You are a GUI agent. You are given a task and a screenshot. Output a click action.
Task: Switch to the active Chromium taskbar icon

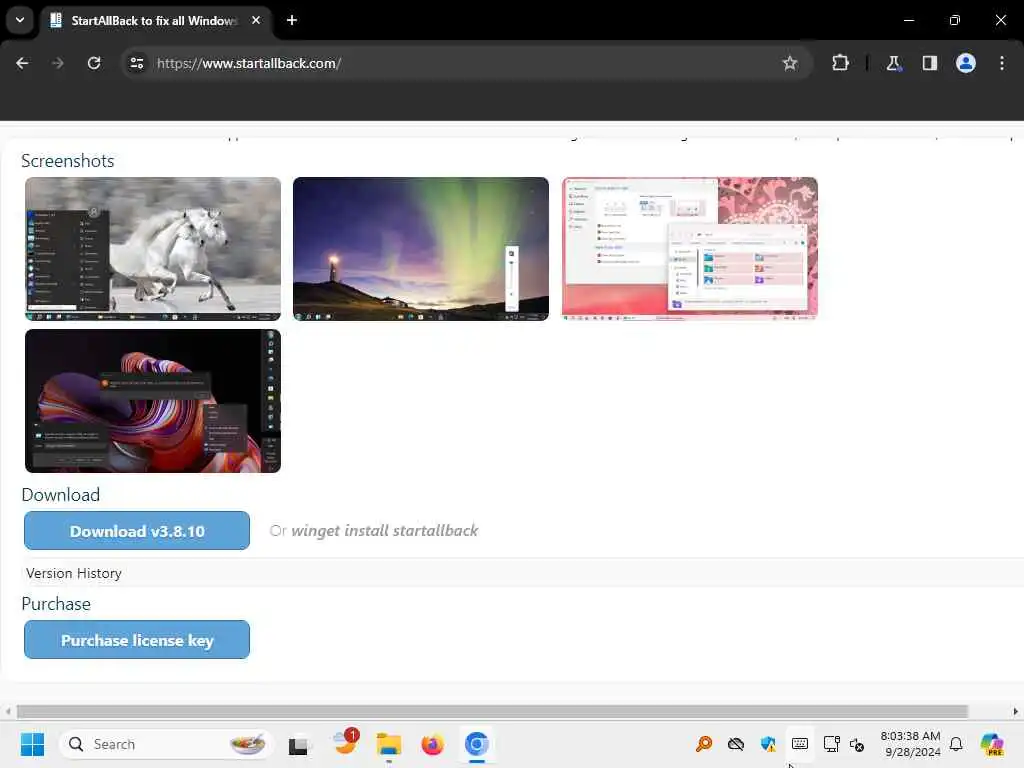click(477, 744)
